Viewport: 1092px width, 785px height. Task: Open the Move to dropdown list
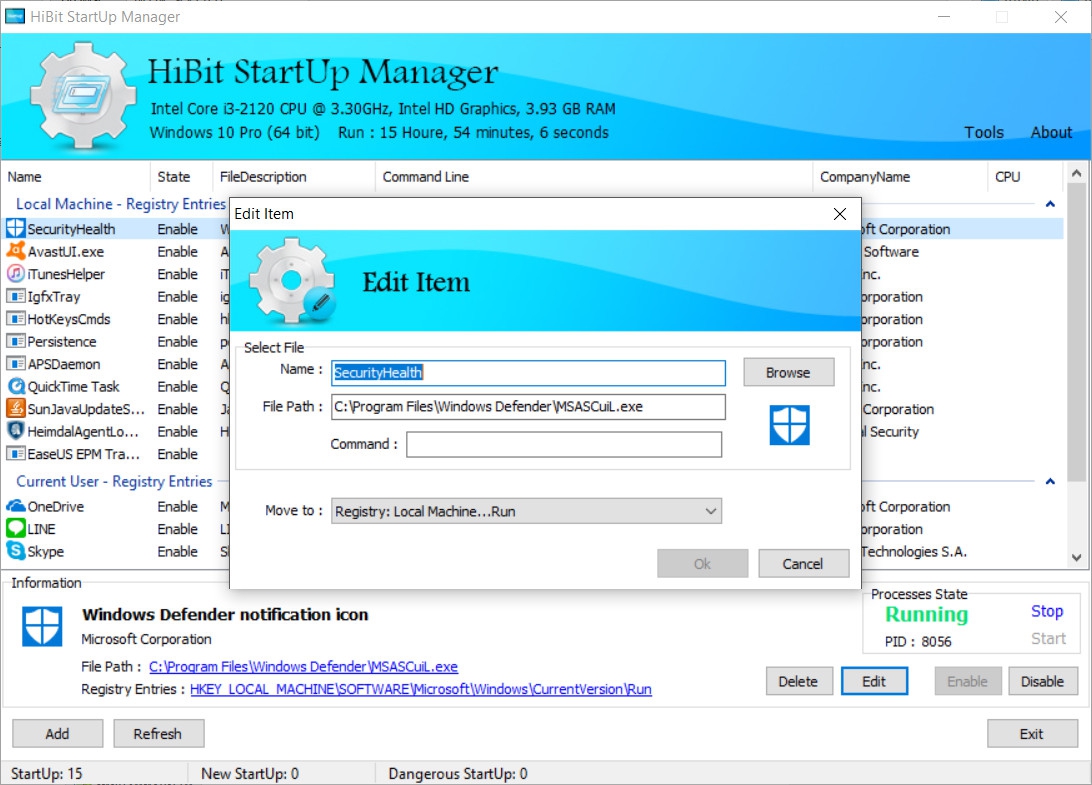pos(710,511)
